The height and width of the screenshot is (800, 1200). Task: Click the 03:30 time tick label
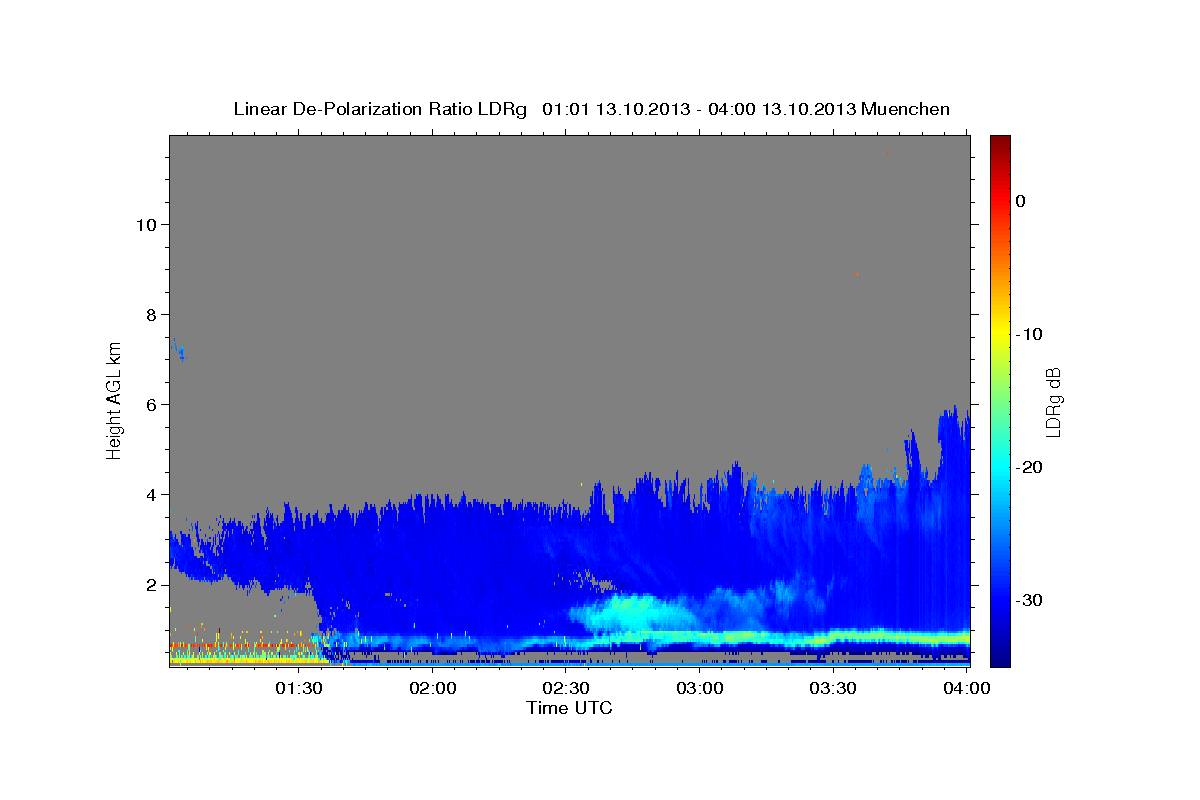click(833, 688)
